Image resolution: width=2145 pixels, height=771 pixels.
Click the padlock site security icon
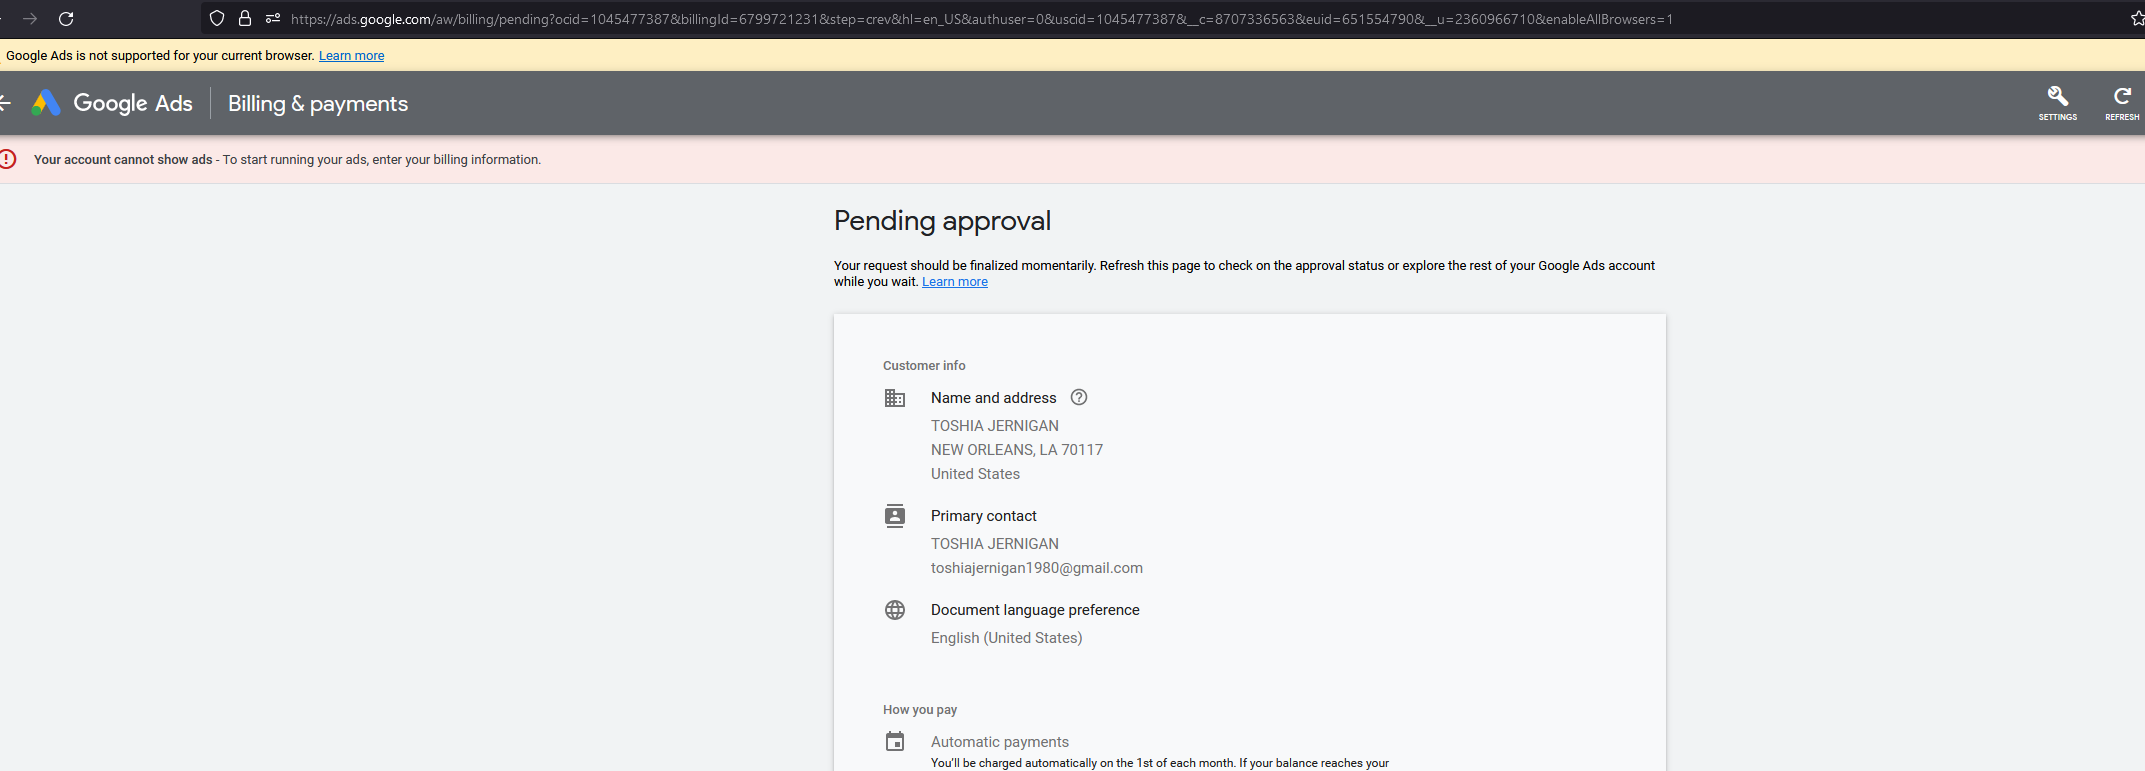coord(245,18)
